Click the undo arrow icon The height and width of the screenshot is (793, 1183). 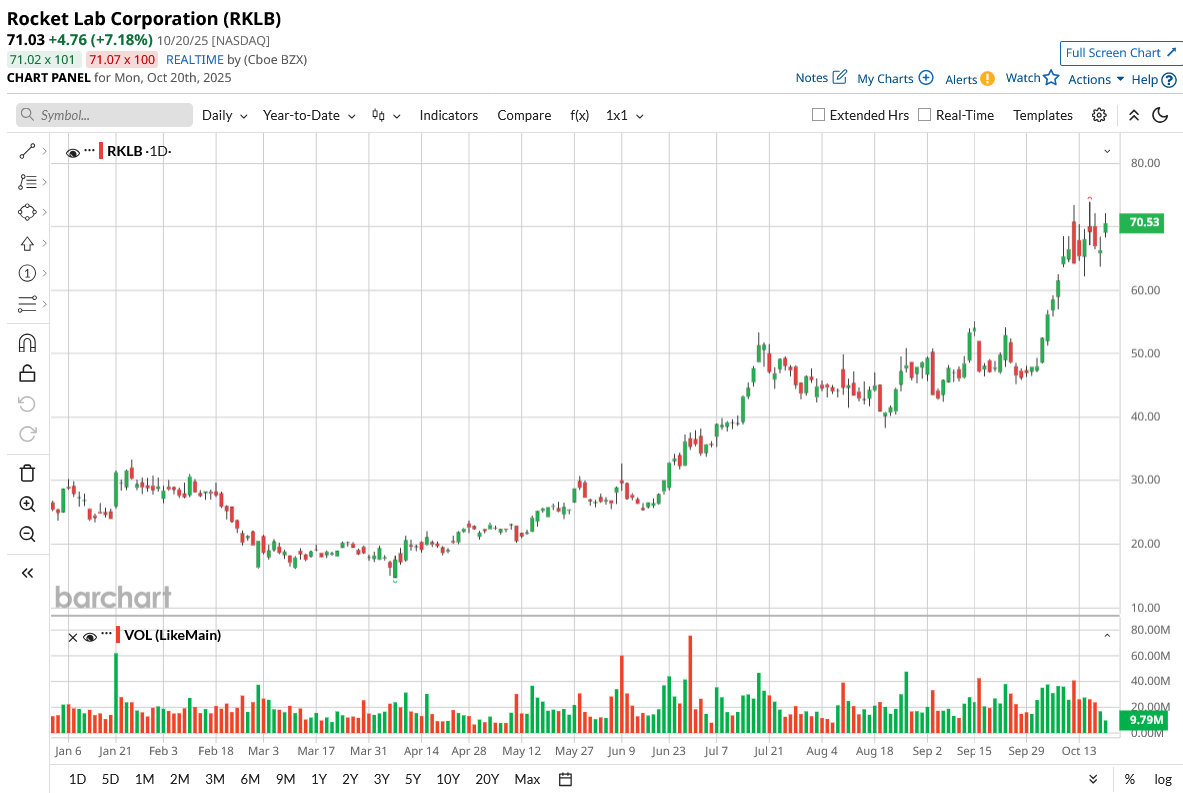click(x=27, y=404)
